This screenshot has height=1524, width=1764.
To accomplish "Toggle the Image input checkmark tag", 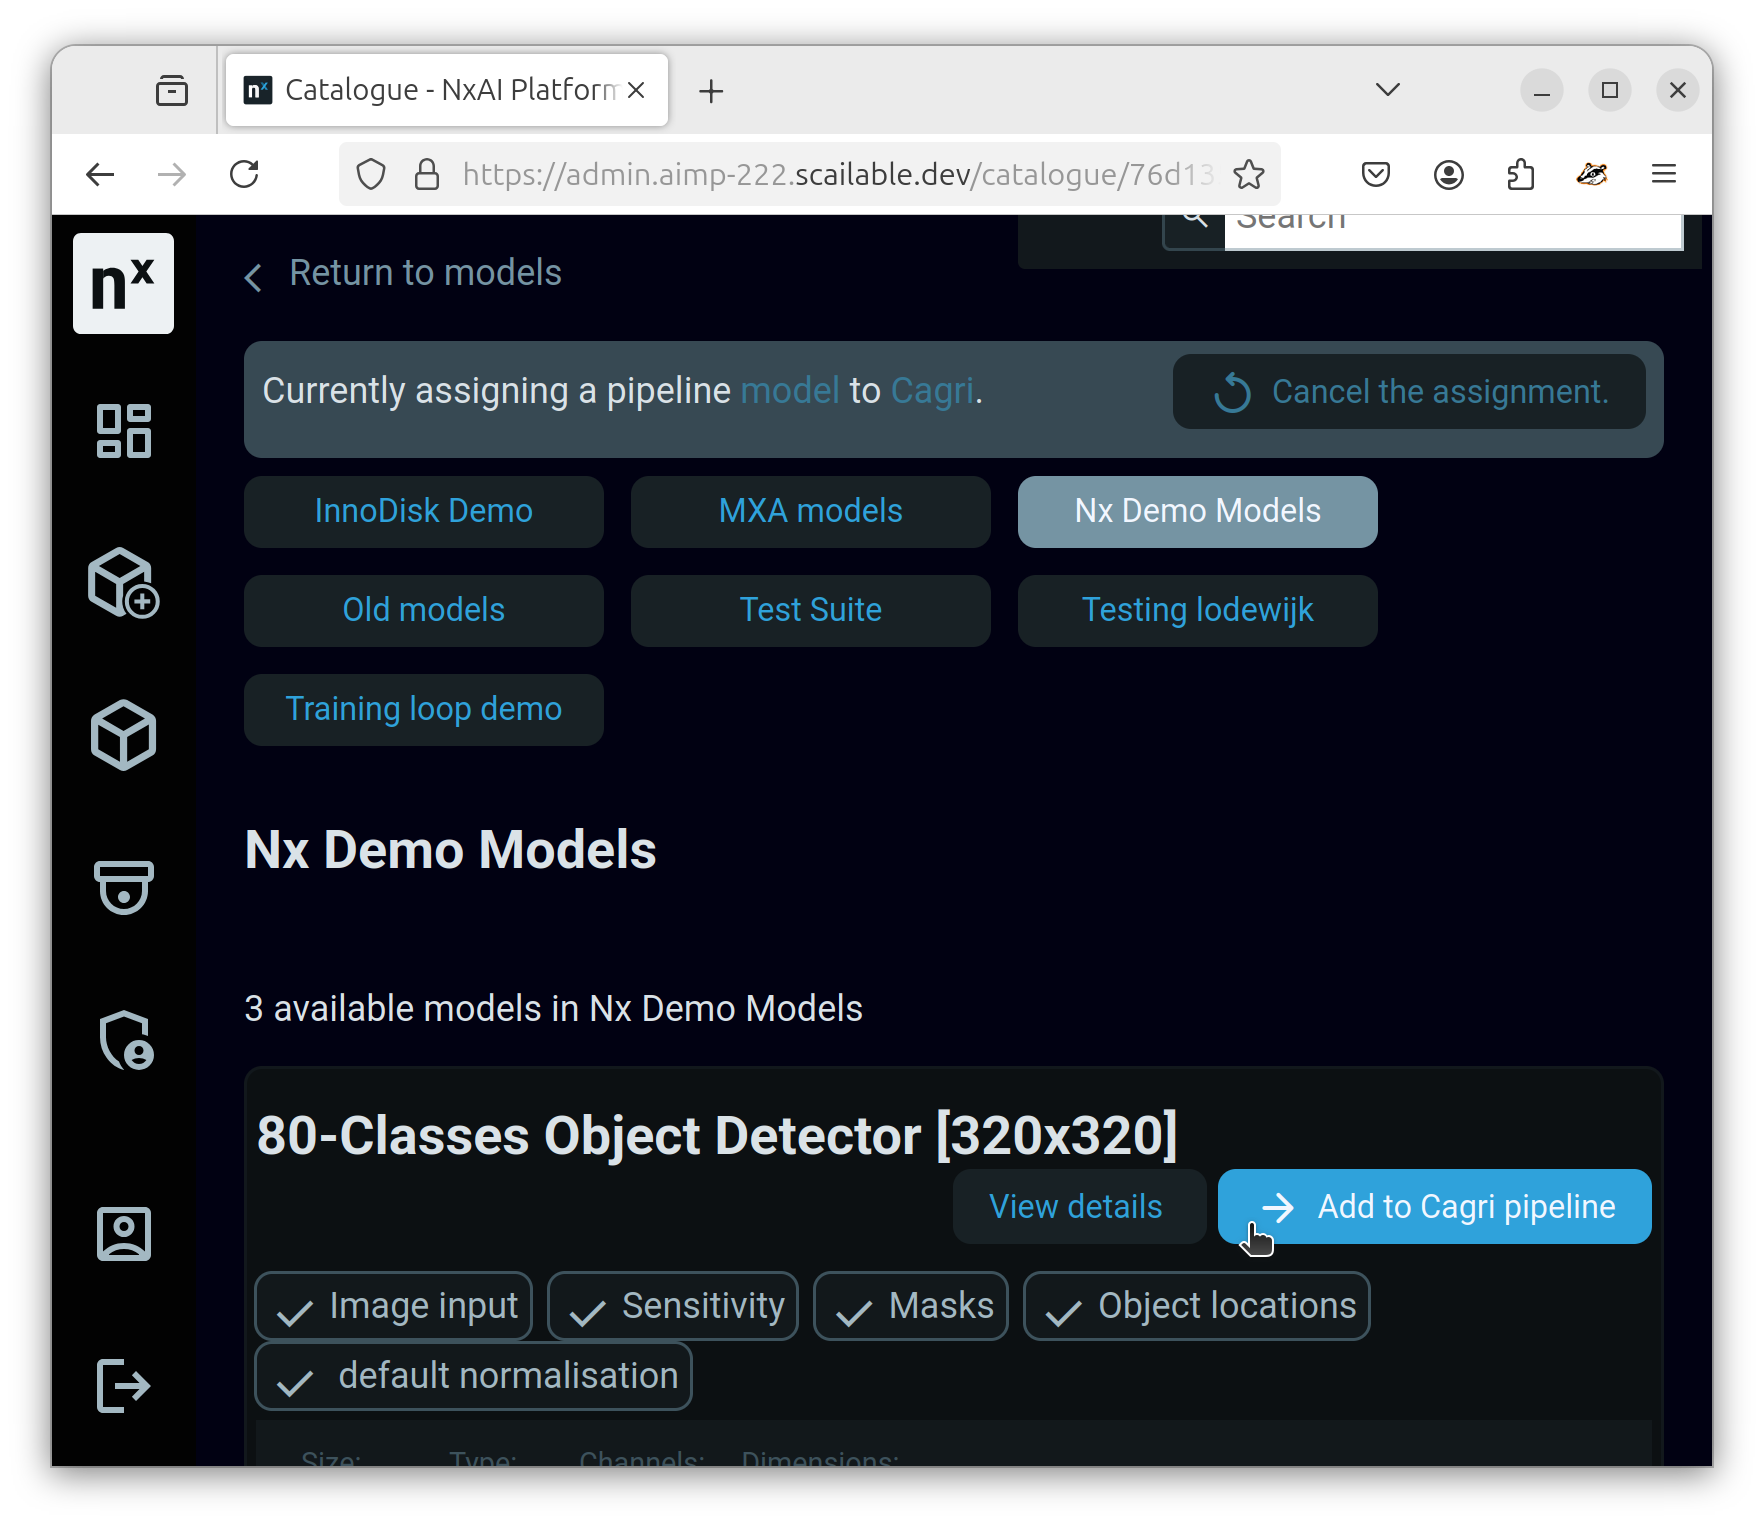I will [394, 1306].
